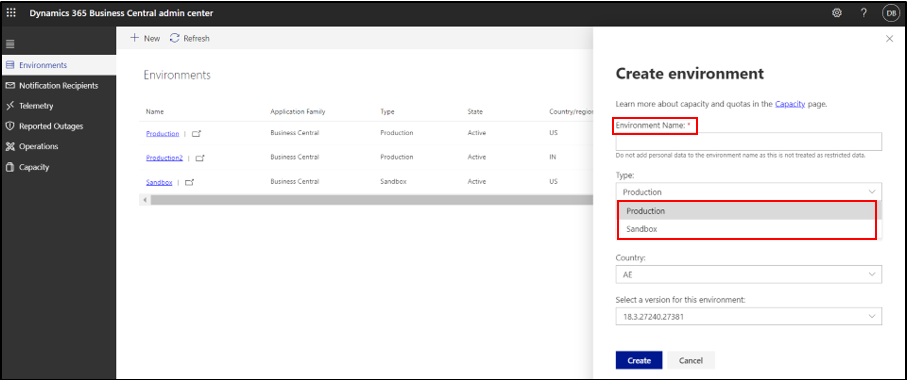This screenshot has width=907, height=380.
Task: Click the Country/region column header
Action: click(x=571, y=112)
